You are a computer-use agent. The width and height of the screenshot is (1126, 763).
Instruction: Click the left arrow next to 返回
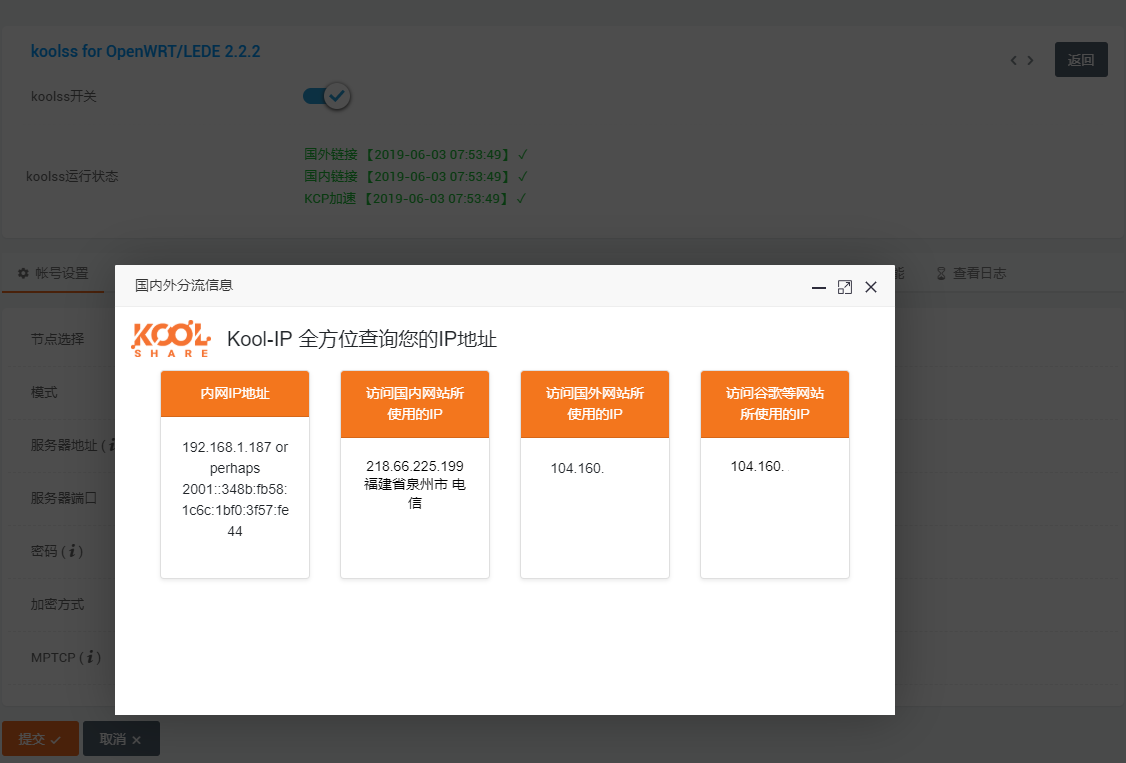(x=1013, y=60)
